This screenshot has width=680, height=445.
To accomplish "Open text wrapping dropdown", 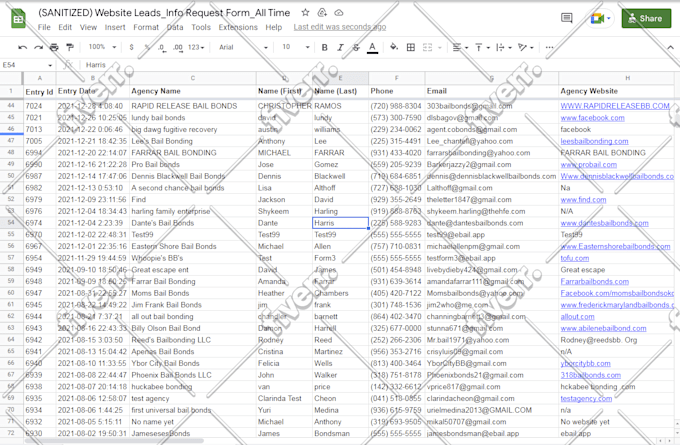I will coord(504,47).
